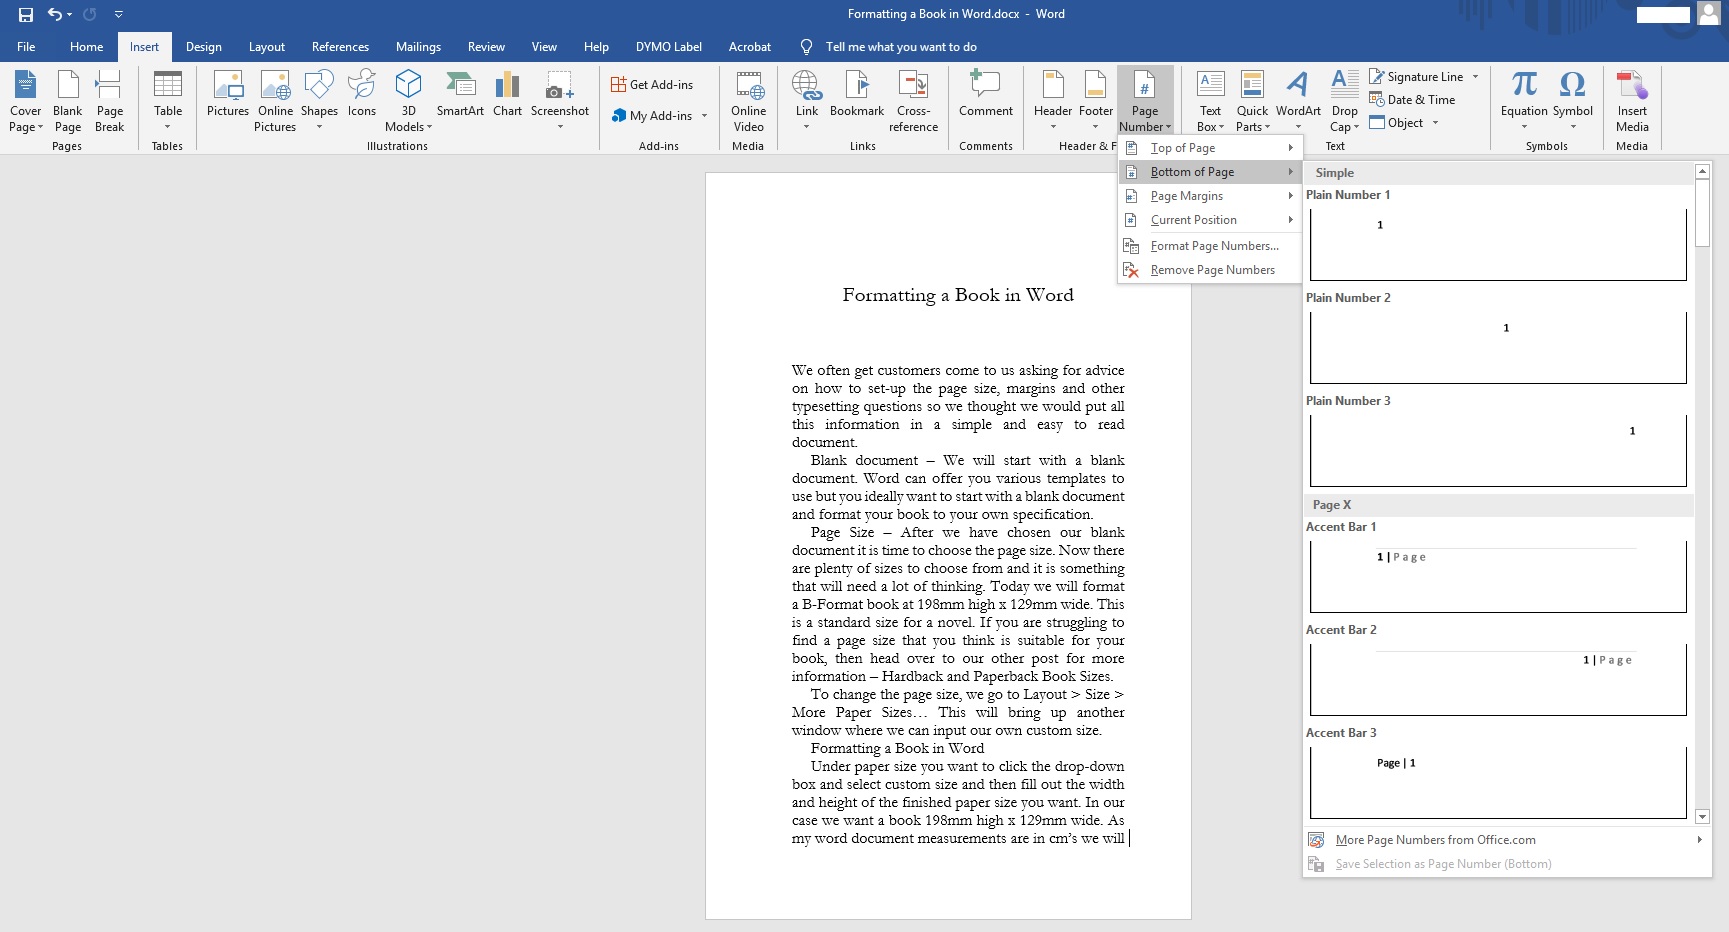The height and width of the screenshot is (932, 1729).
Task: Click Format Page Numbers option
Action: click(x=1212, y=245)
